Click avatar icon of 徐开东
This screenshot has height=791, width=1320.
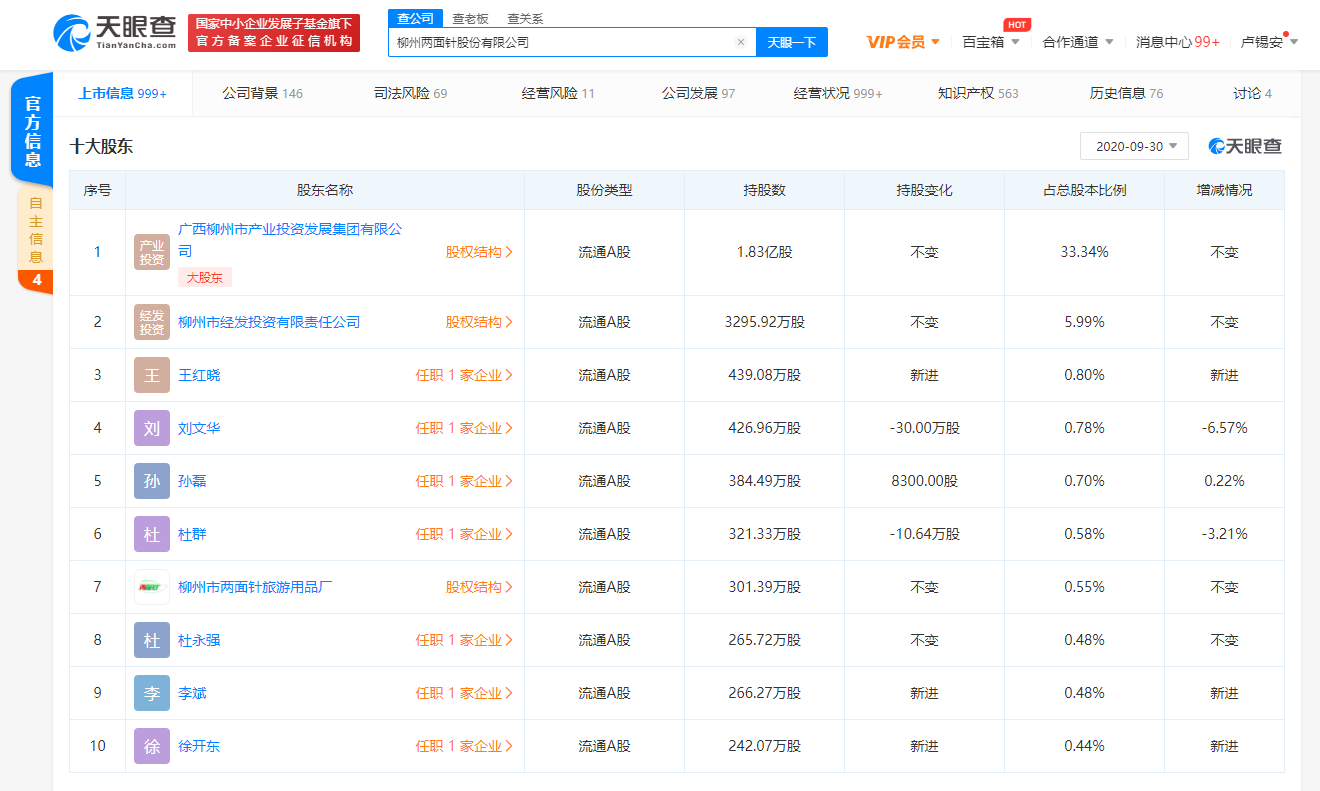tap(152, 746)
